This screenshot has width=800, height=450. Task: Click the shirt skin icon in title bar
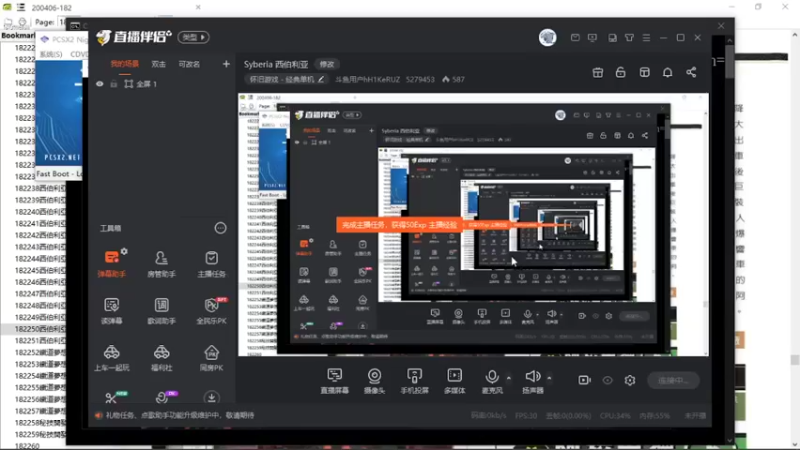tap(629, 38)
